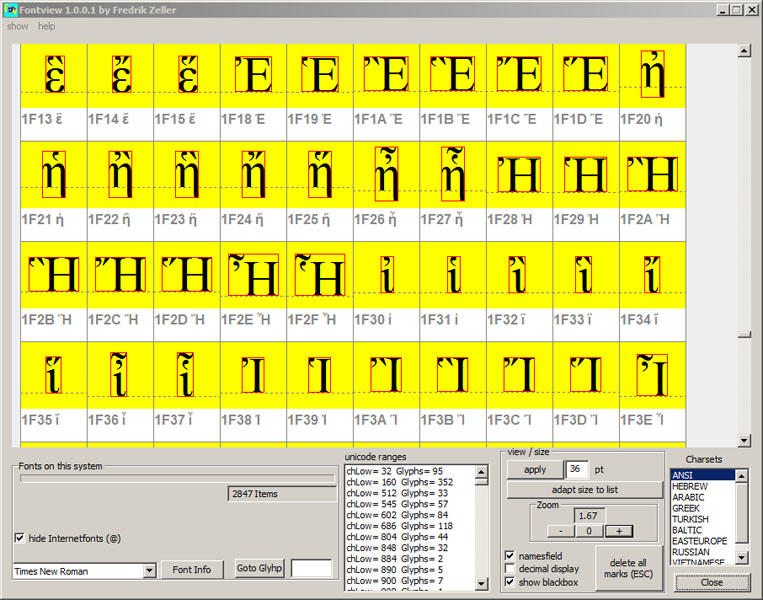Select range chLow= 890 Glyphs= 5
Viewport: 763px width, 600px height.
pos(410,569)
